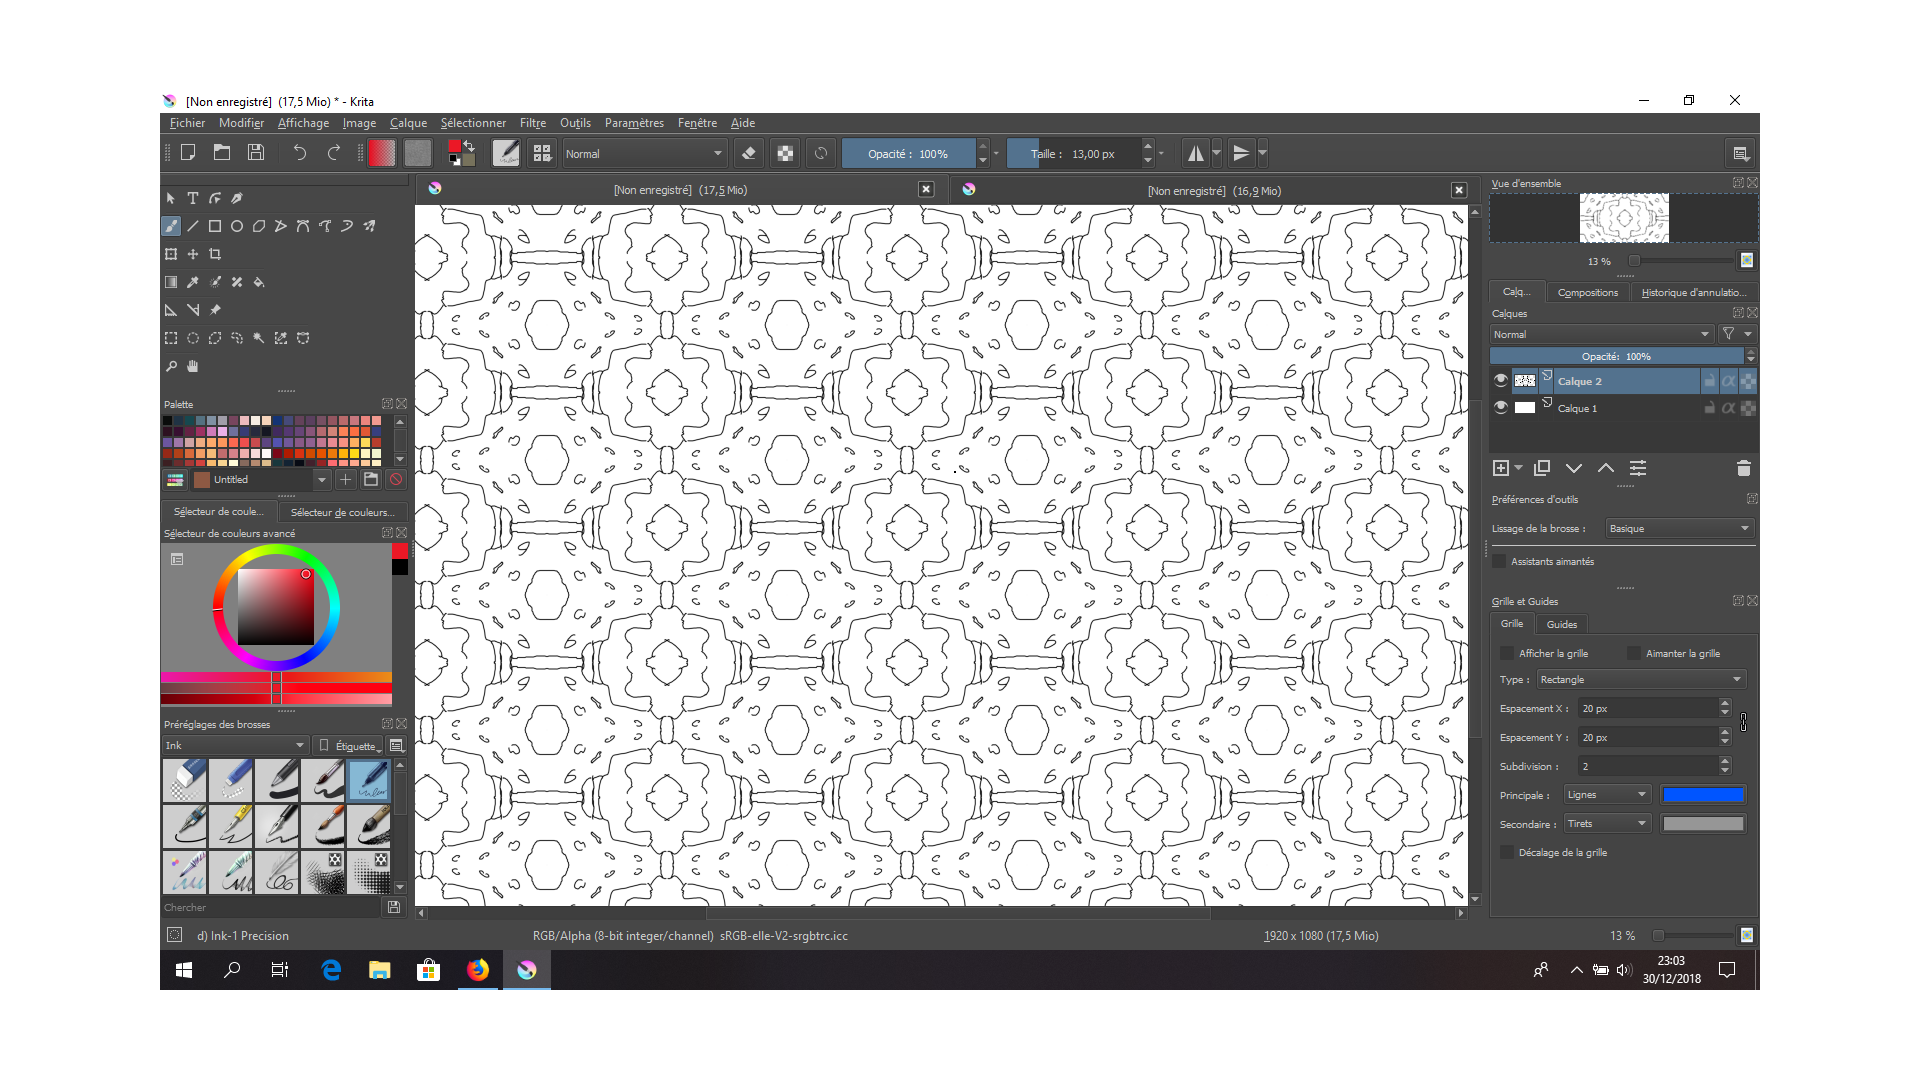Close the 16,9 Mio document tab
Viewport: 1920px width, 1080px height.
(1459, 190)
